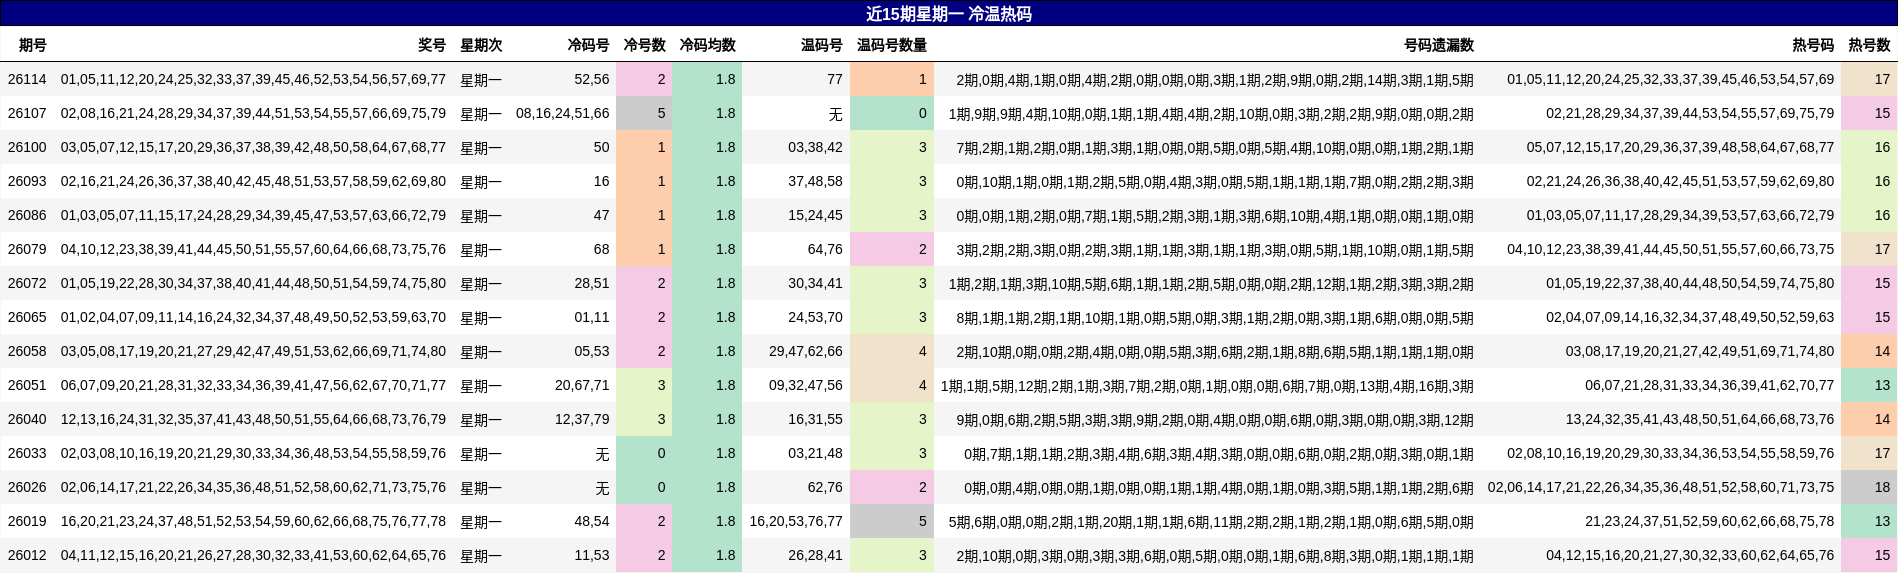The width and height of the screenshot is (1898, 573).
Task: Select period number 26012
Action: point(27,555)
